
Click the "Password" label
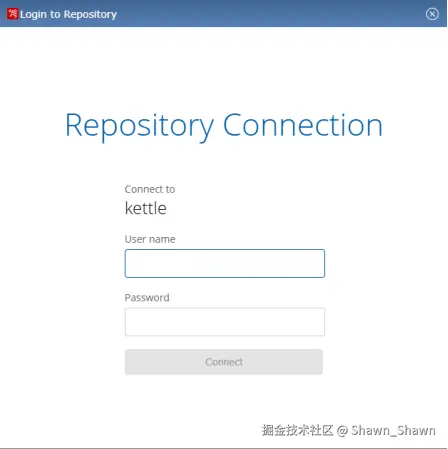point(147,298)
